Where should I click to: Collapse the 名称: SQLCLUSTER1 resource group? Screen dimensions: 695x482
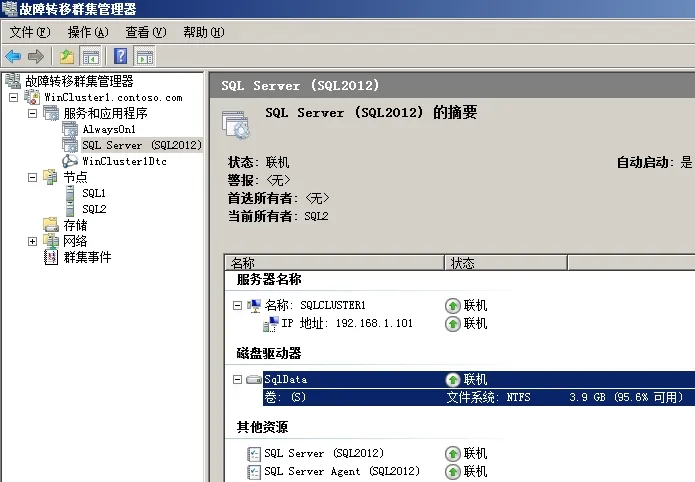point(238,306)
